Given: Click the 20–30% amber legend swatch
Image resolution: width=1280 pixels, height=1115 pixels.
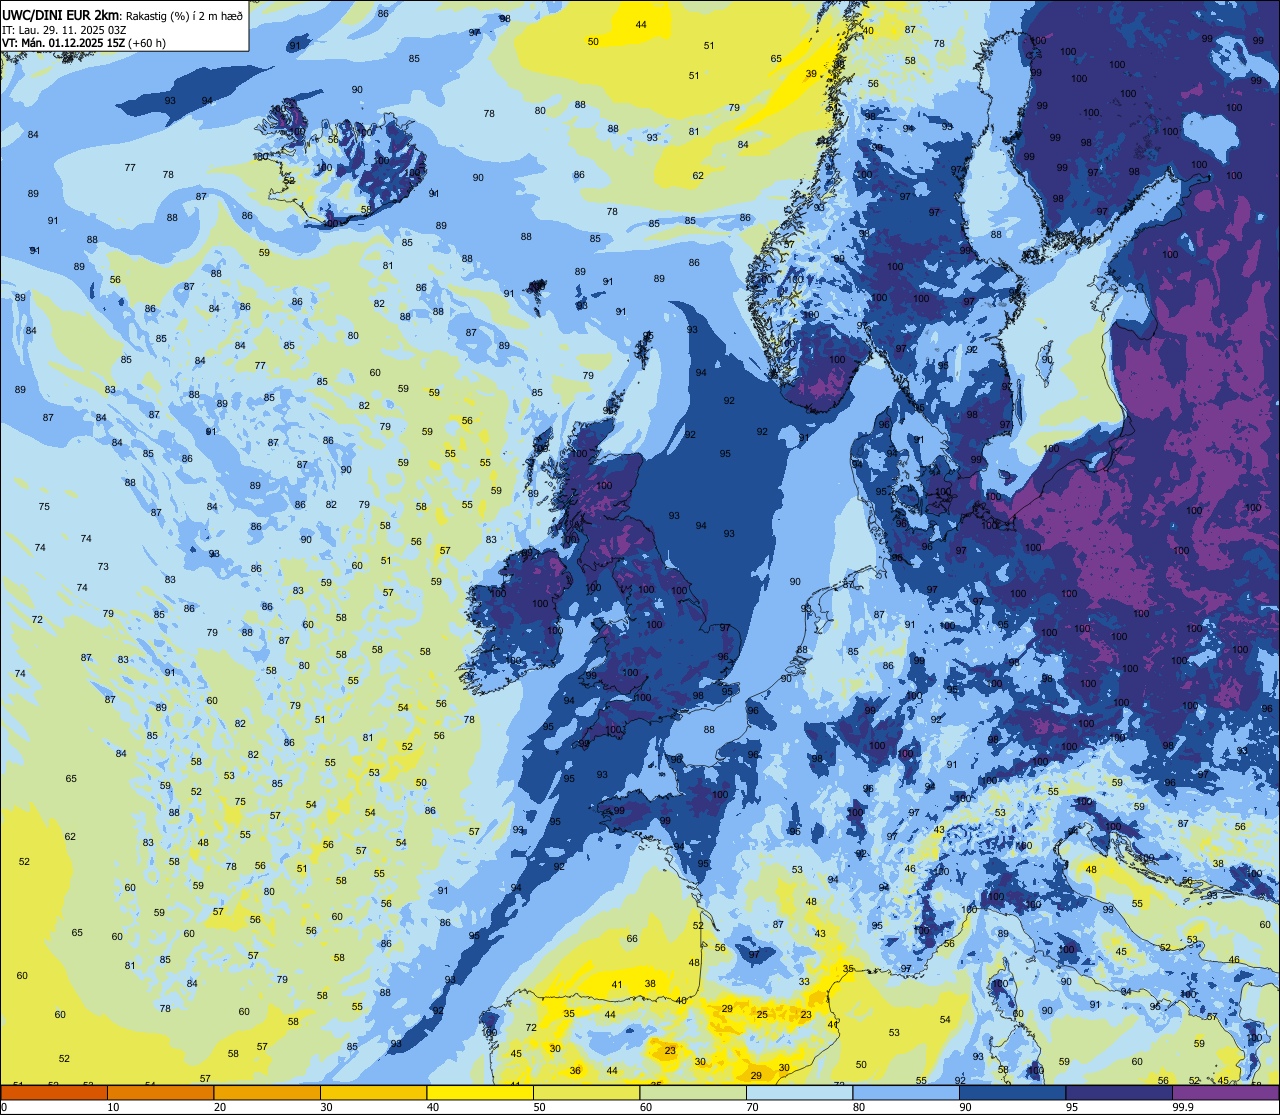Looking at the screenshot, I should tap(267, 1092).
